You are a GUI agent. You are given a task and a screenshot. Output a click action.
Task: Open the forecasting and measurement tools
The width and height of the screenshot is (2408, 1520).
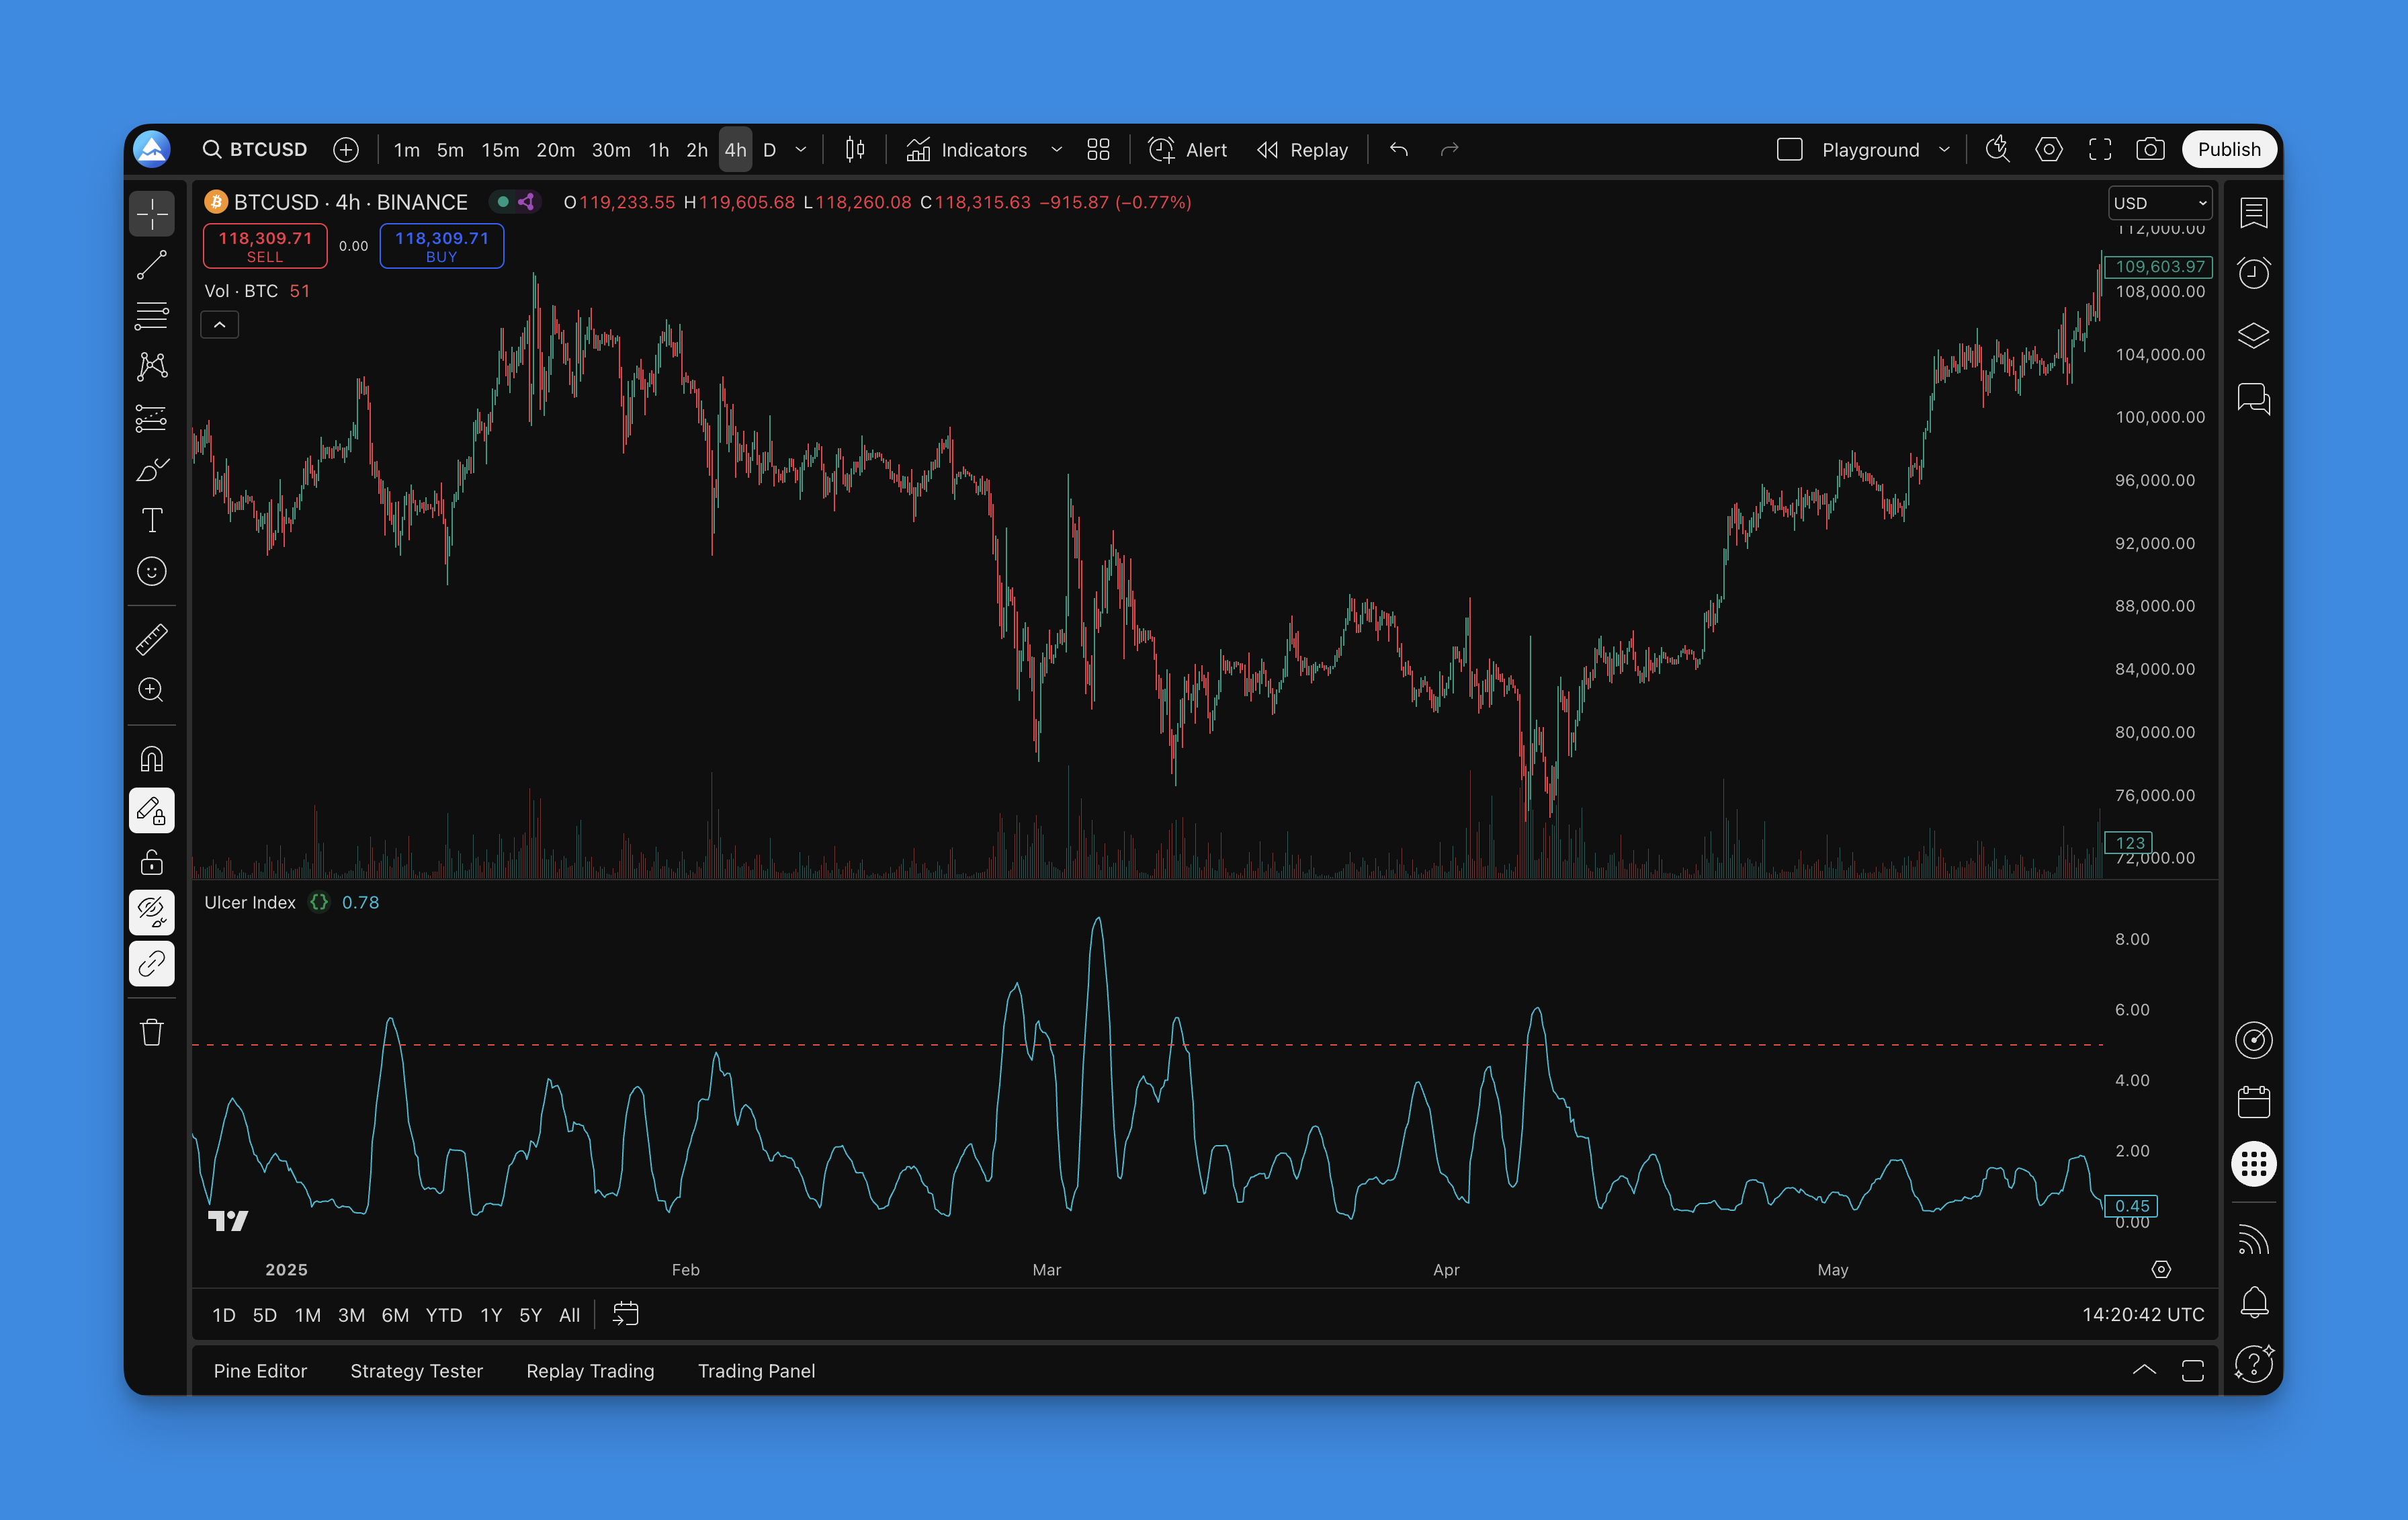coord(152,418)
